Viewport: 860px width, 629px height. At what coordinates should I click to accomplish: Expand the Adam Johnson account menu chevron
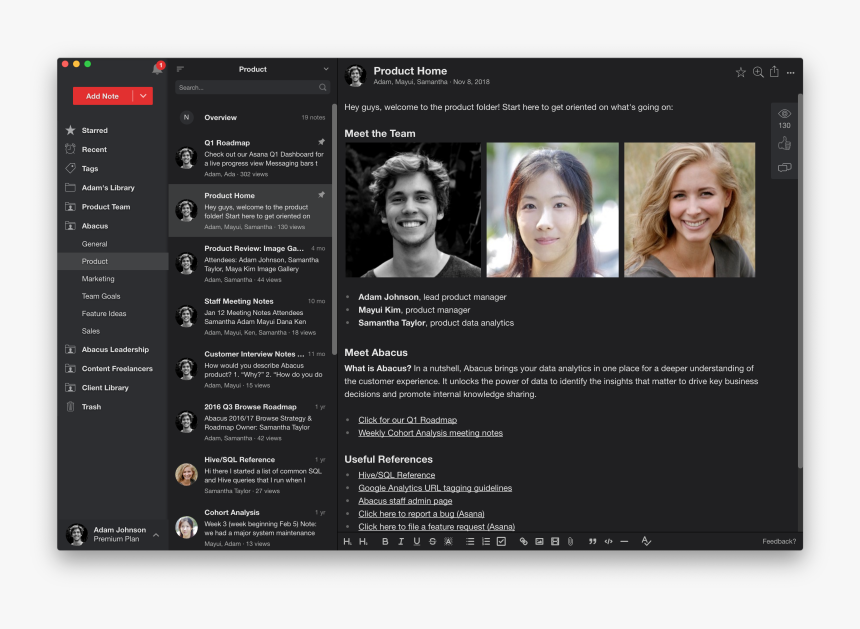pos(156,535)
